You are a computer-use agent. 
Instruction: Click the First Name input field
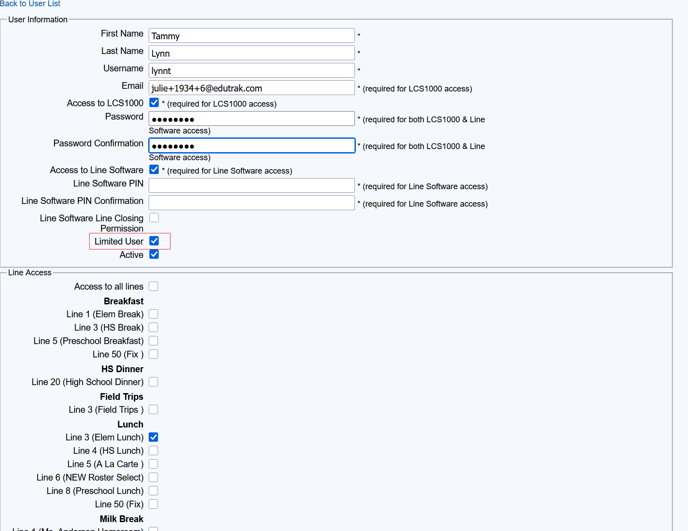point(251,36)
